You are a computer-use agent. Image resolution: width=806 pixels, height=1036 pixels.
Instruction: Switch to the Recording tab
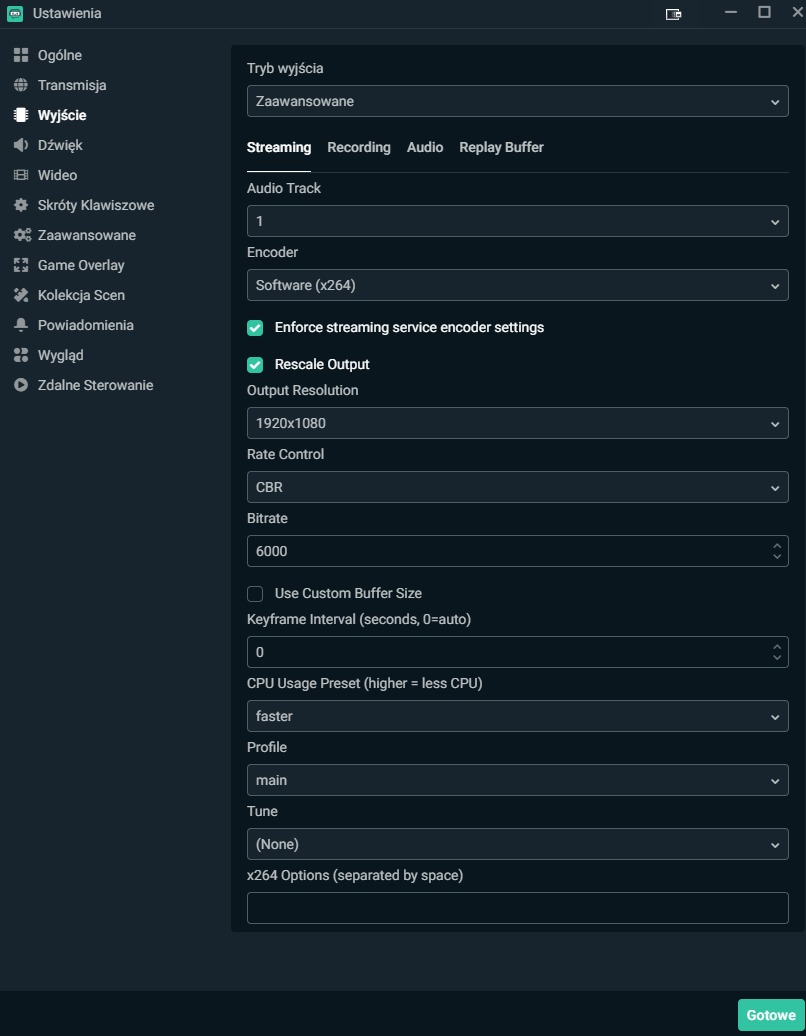(x=359, y=147)
